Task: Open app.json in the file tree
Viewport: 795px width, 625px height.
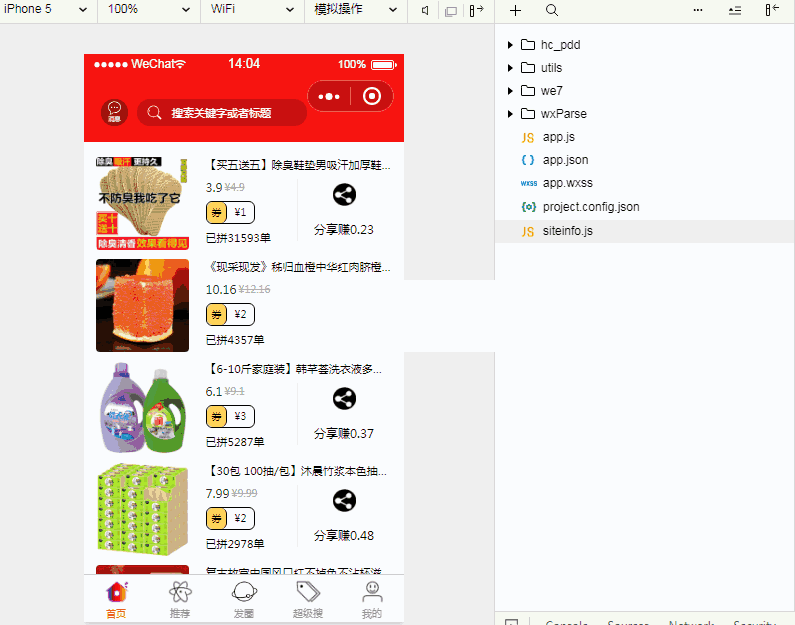Action: coord(565,160)
